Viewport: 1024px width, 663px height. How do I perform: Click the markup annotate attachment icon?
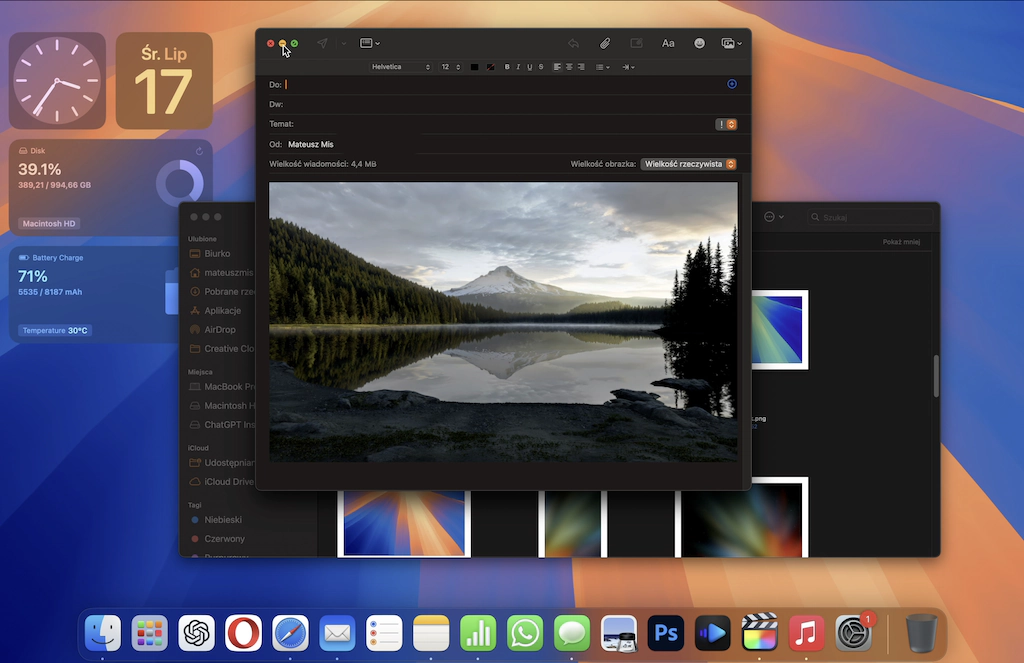point(636,43)
